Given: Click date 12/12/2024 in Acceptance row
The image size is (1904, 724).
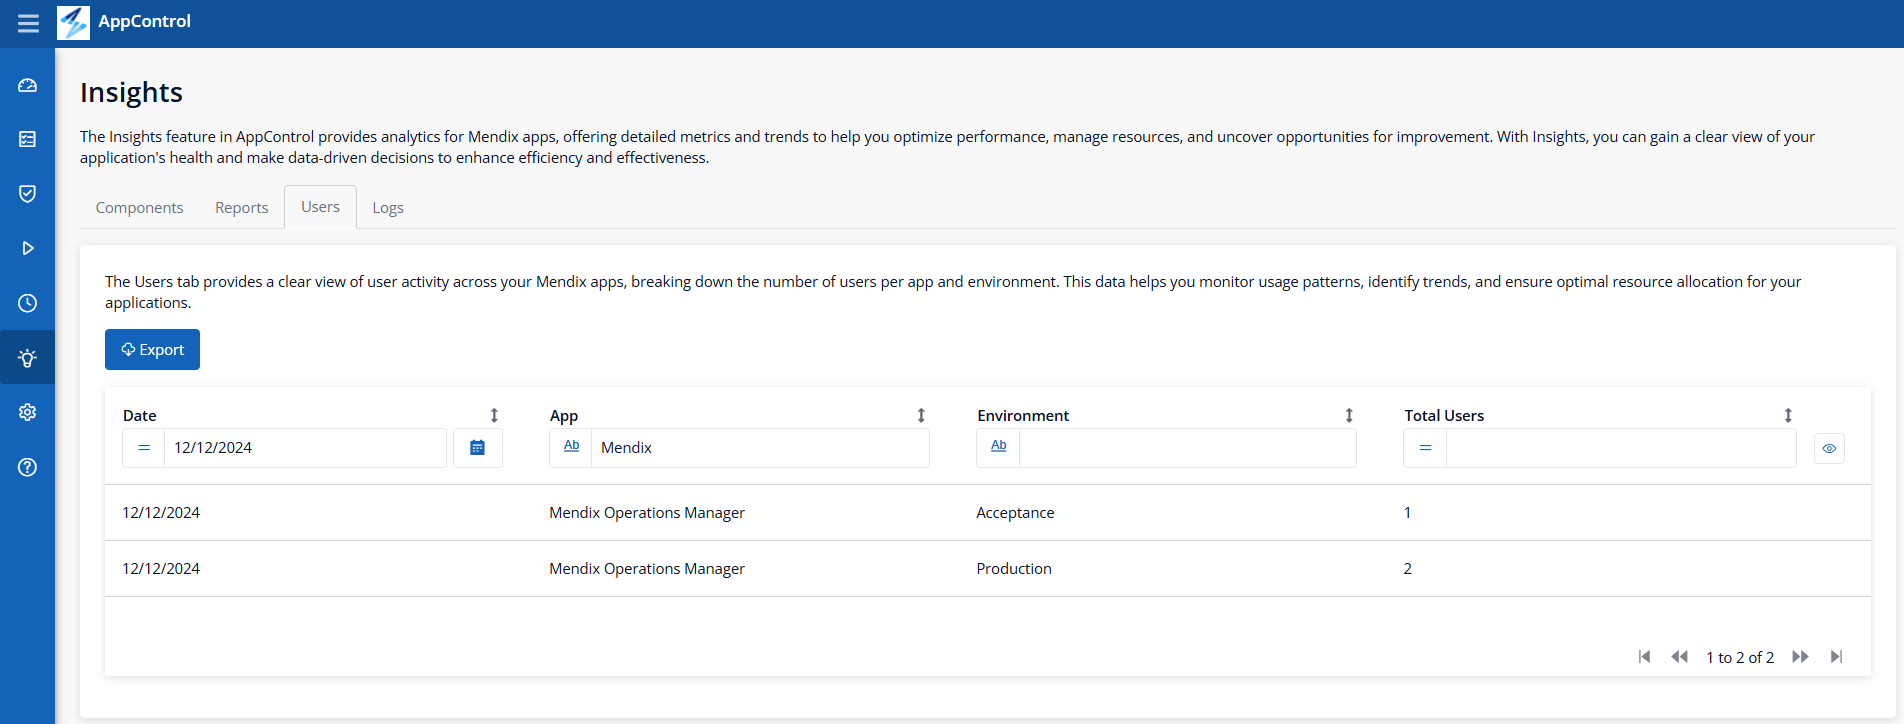Looking at the screenshot, I should [x=161, y=513].
